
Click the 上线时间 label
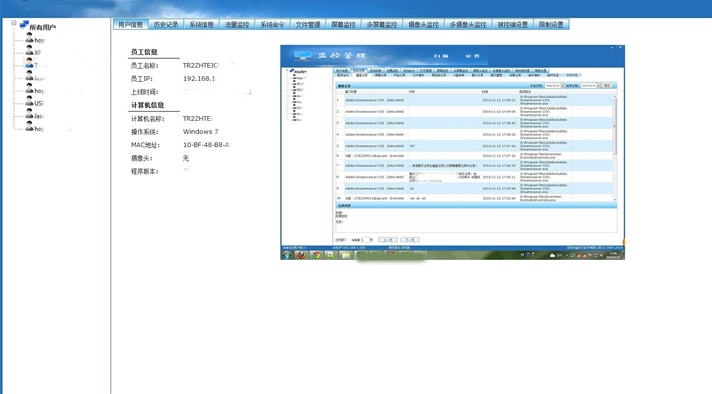pos(144,92)
